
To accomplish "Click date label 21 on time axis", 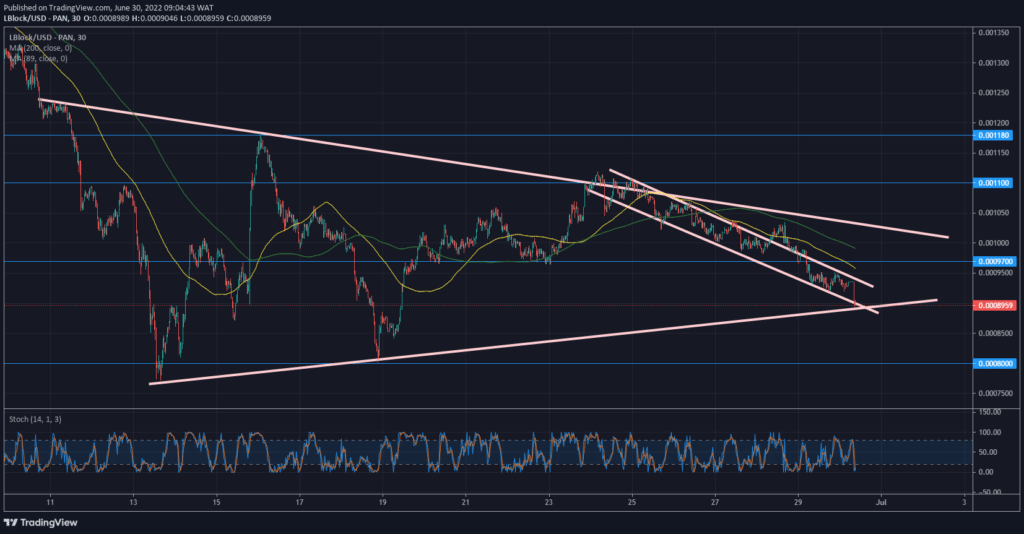I will tap(466, 502).
